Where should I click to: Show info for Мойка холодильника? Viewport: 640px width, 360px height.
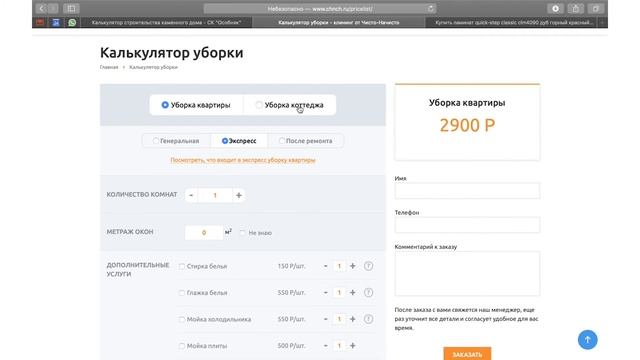369,319
